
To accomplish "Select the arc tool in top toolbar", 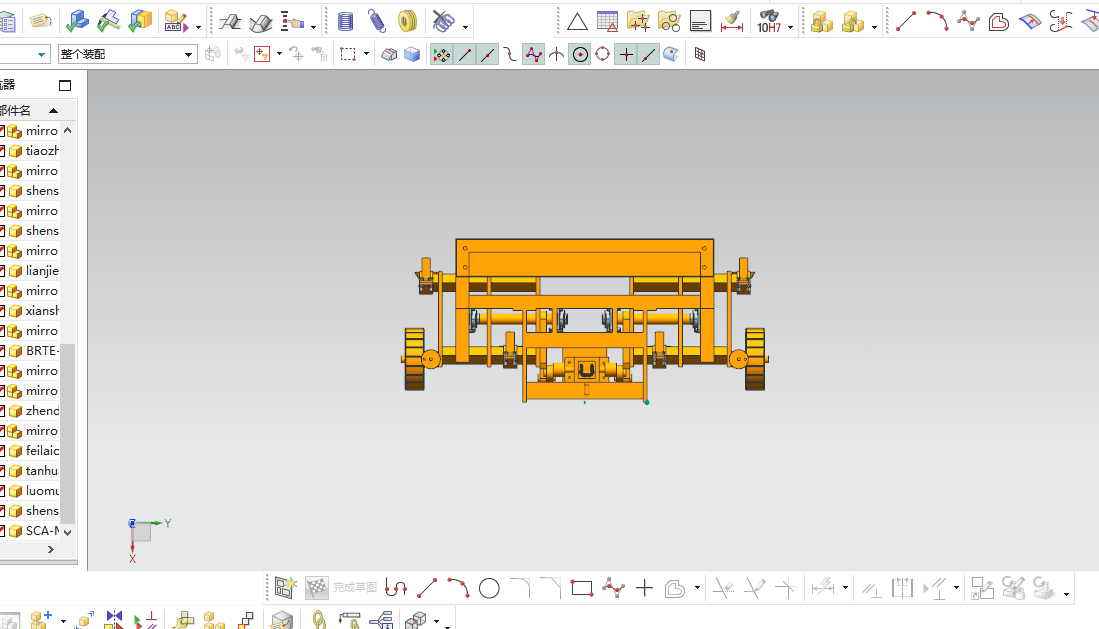I will point(936,21).
